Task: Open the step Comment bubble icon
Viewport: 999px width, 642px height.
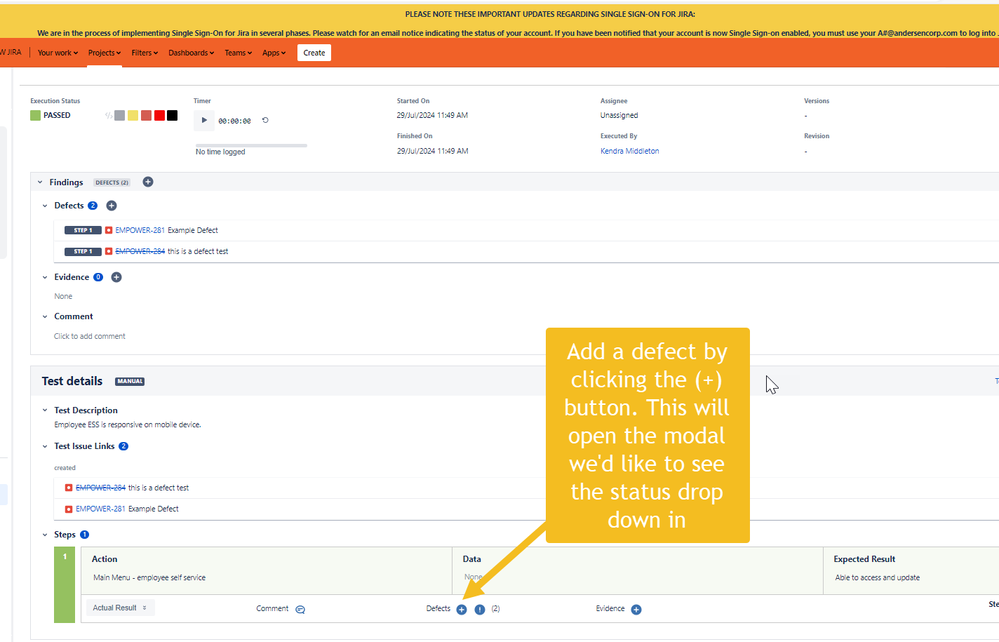Action: coord(300,610)
